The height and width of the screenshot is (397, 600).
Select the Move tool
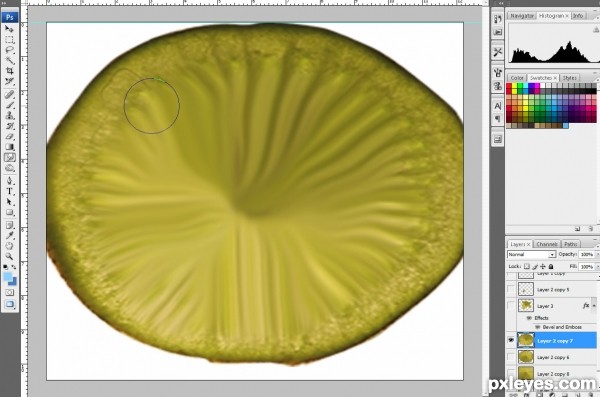(10, 29)
